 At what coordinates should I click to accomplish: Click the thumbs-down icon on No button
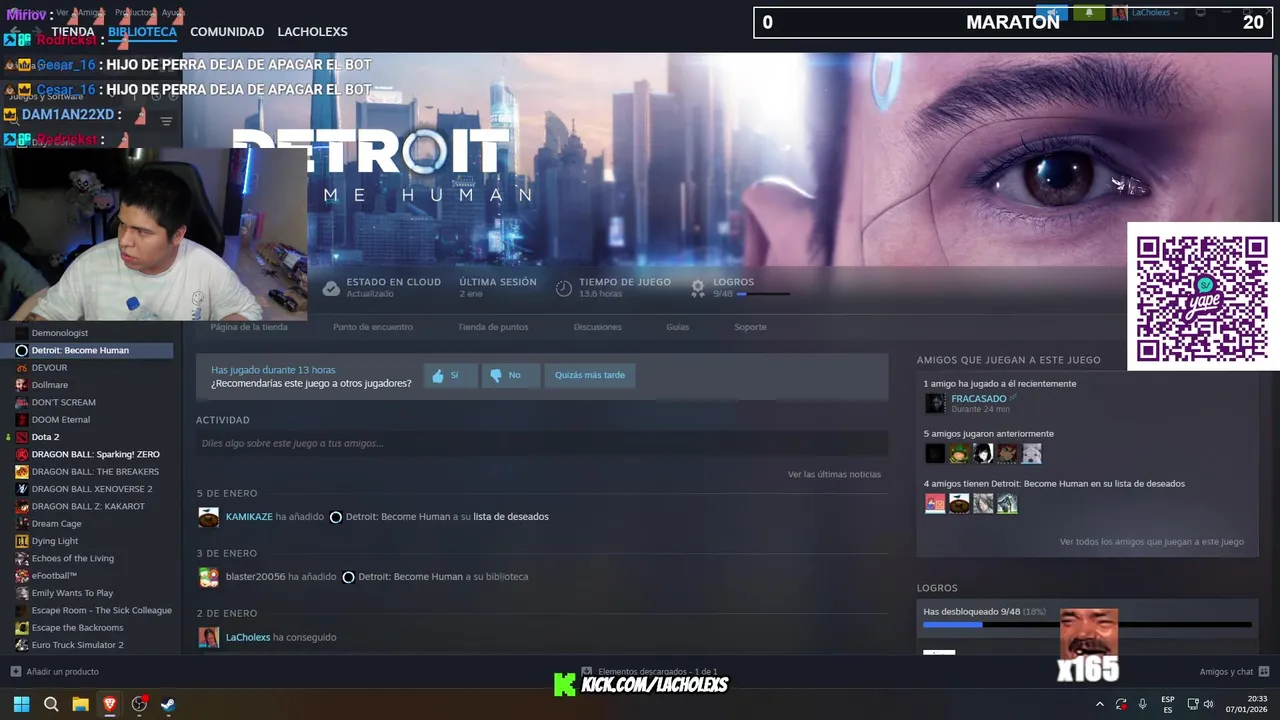[496, 376]
